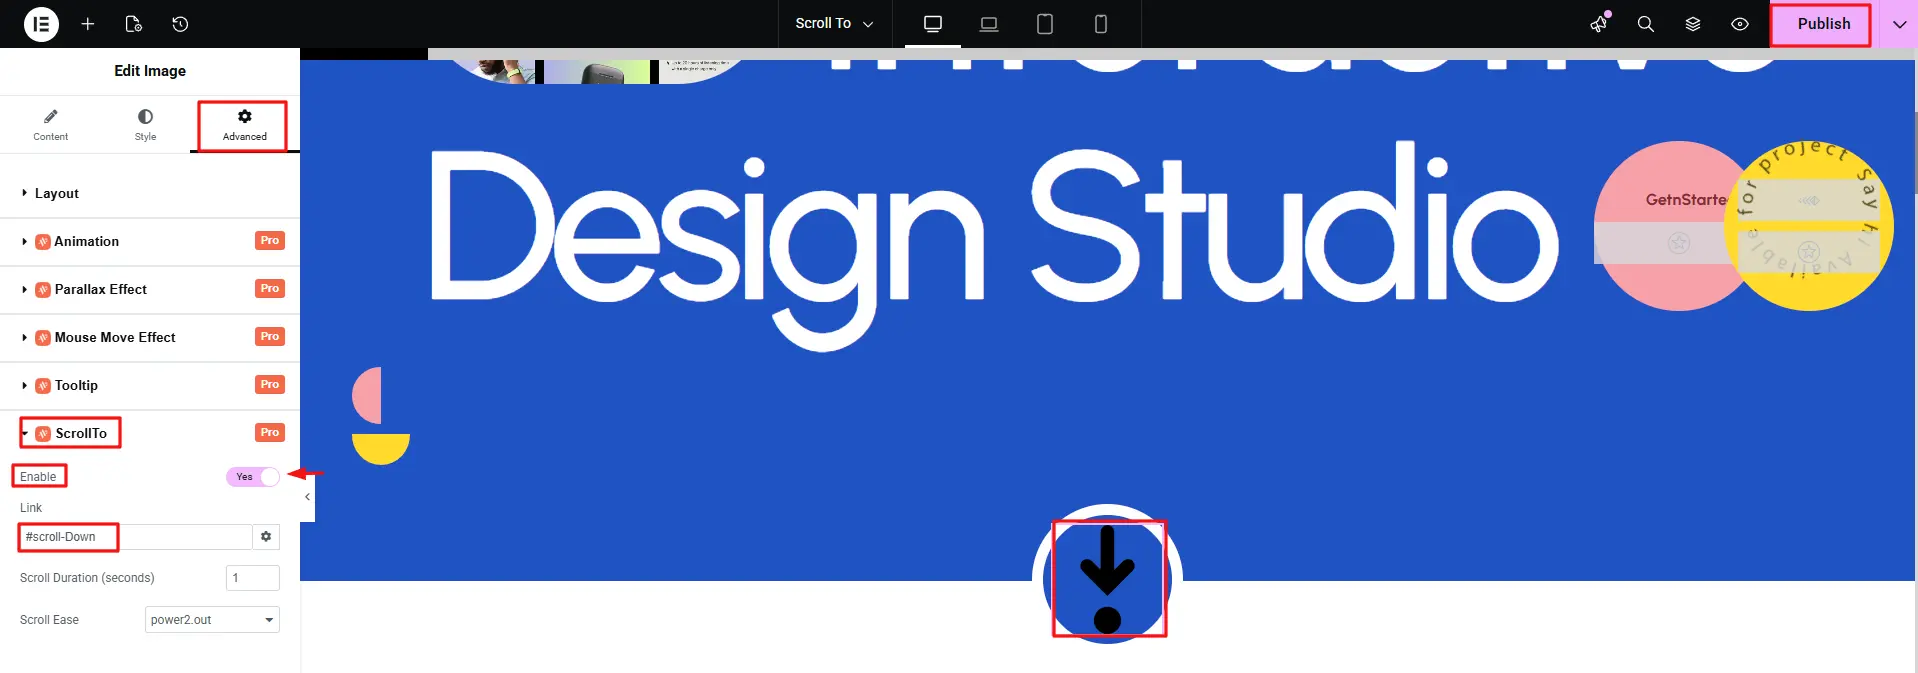Viewport: 1918px width, 673px height.
Task: Preview changes with the eye icon
Action: pos(1740,24)
